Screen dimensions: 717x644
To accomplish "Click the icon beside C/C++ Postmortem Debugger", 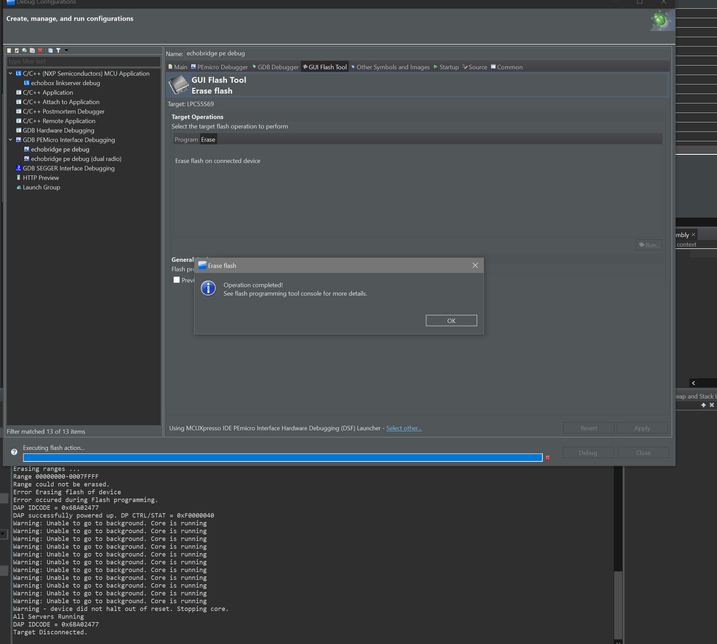I will pos(19,111).
